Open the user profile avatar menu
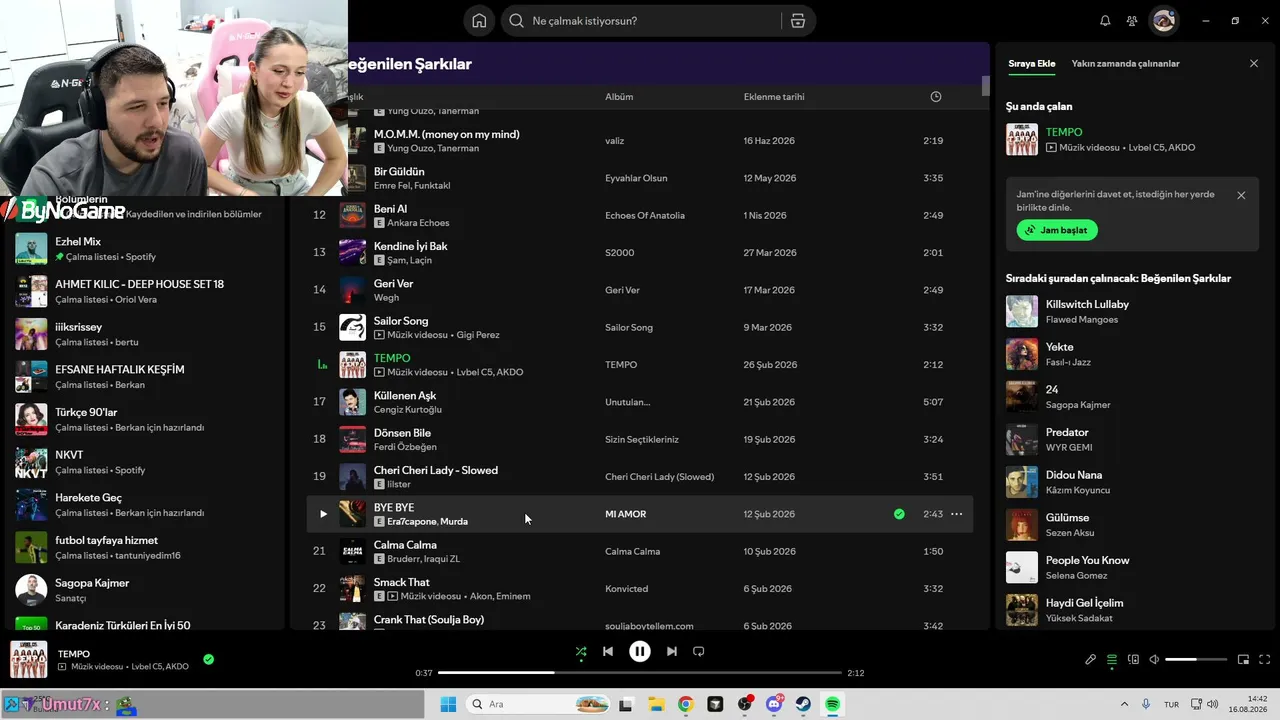 (x=1163, y=21)
